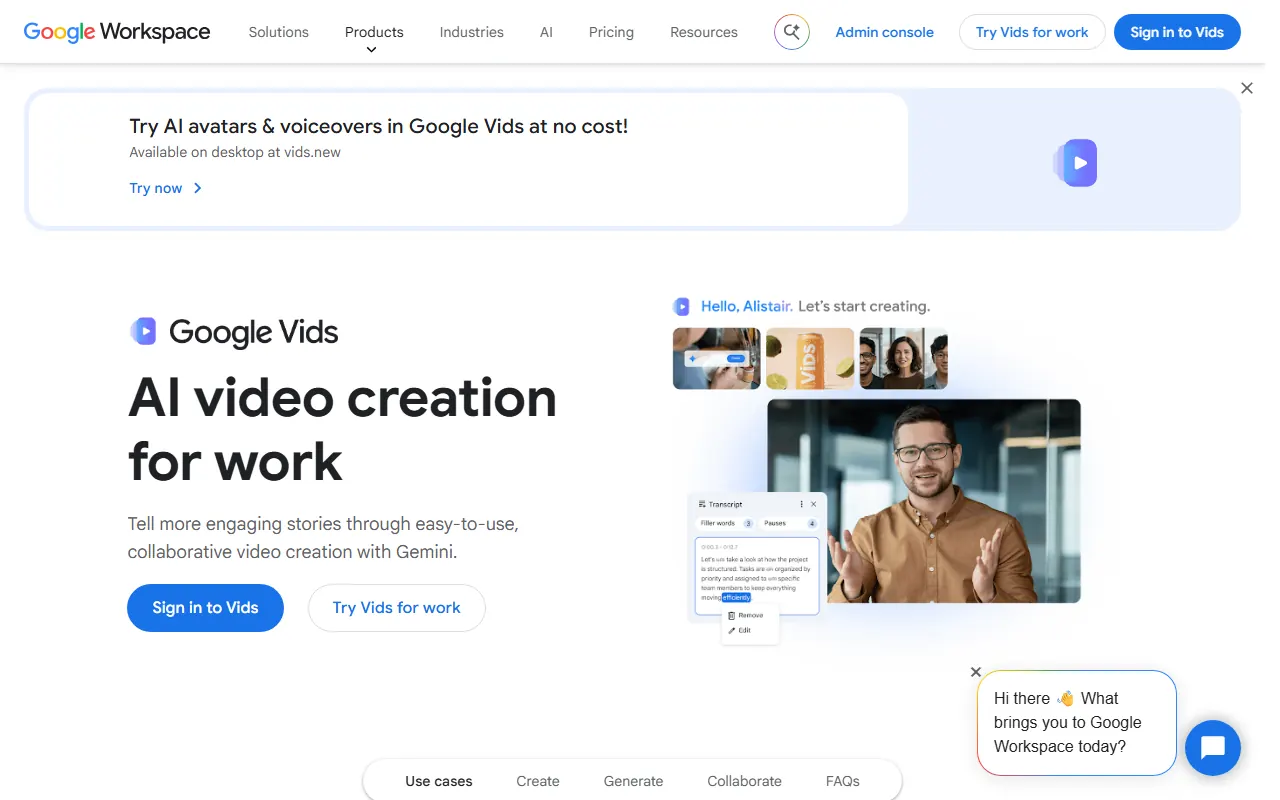Click the Pauses chip

[x=790, y=523]
